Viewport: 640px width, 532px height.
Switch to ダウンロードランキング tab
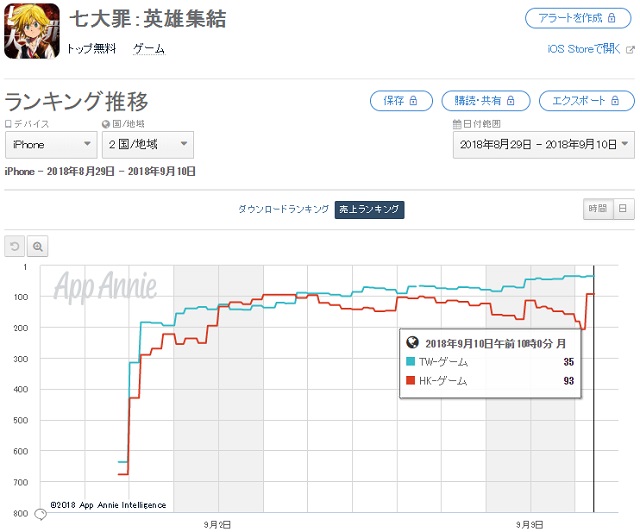coord(284,209)
